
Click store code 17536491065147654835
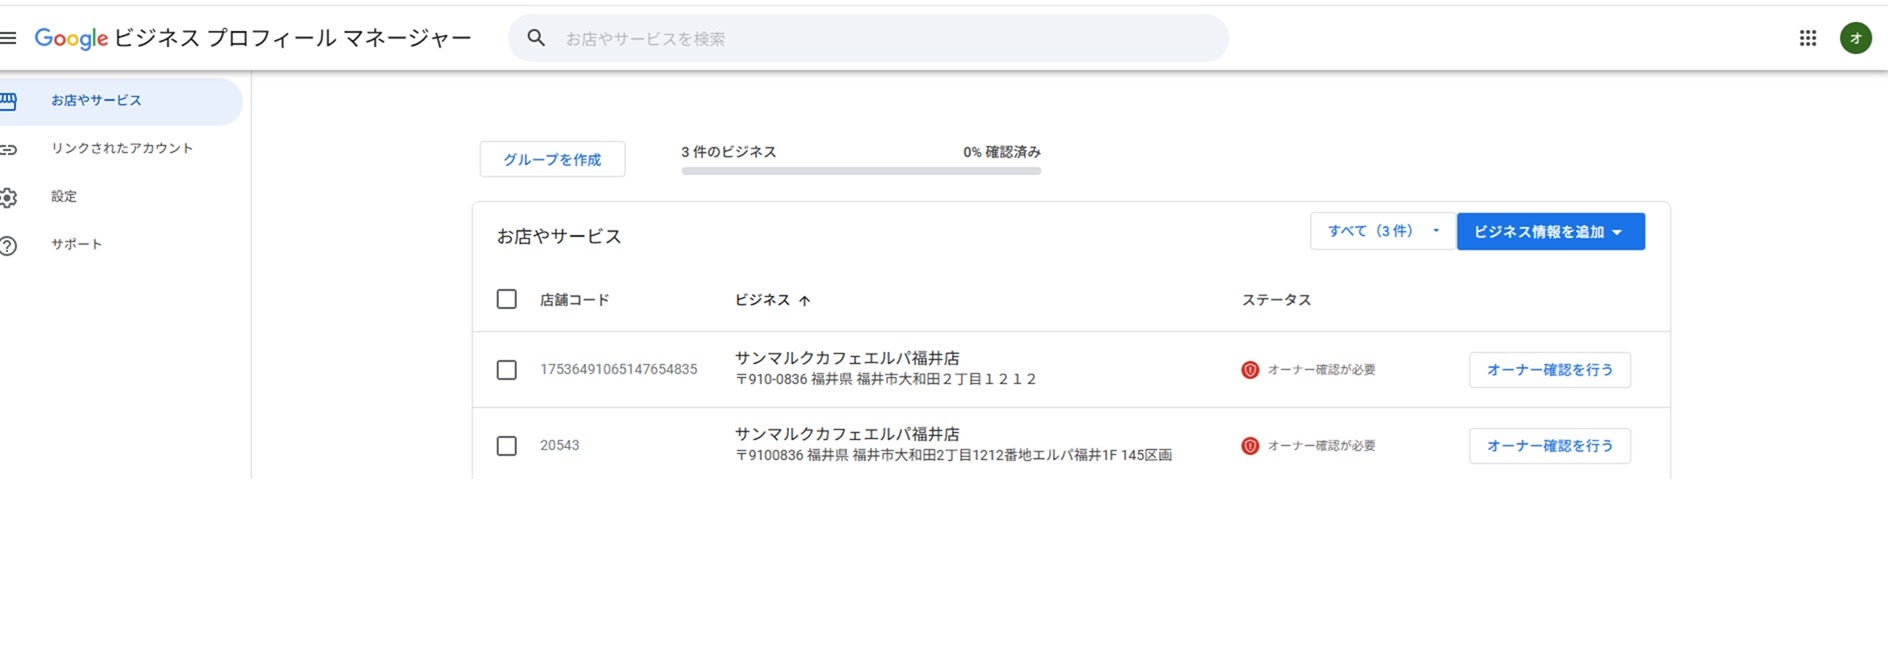pyautogui.click(x=618, y=369)
